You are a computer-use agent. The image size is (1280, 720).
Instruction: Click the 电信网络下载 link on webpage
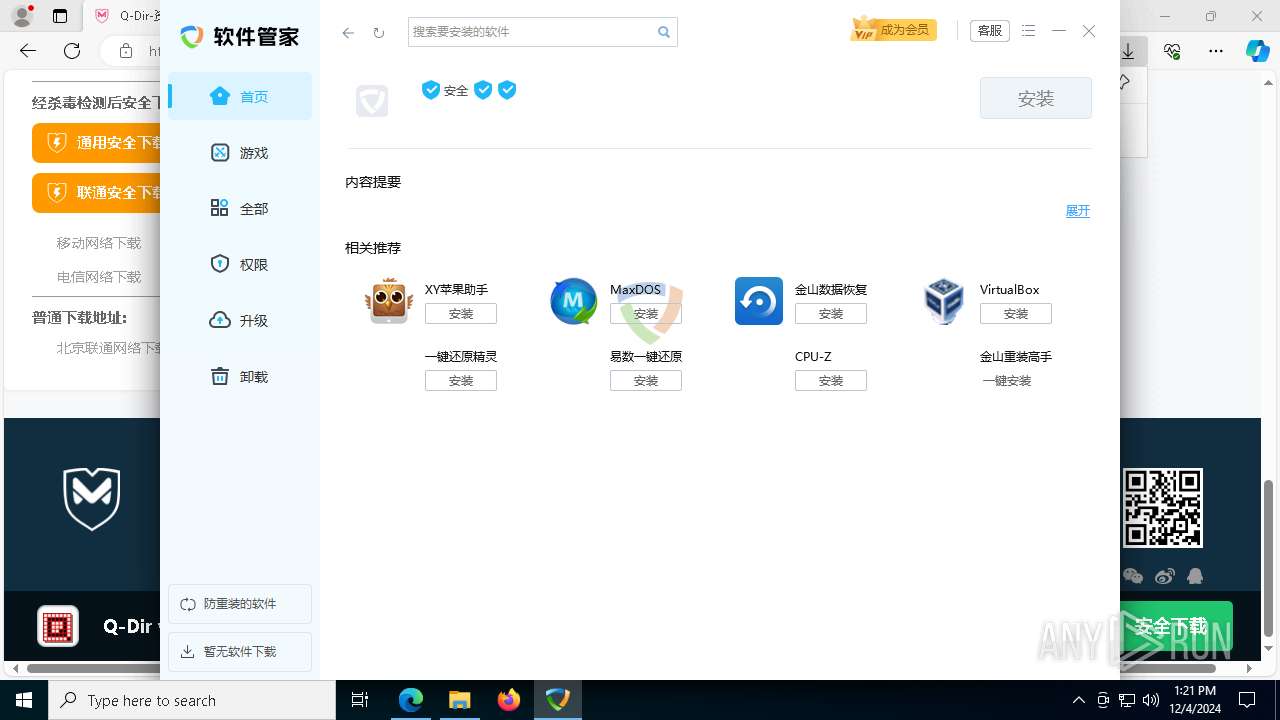(99, 277)
